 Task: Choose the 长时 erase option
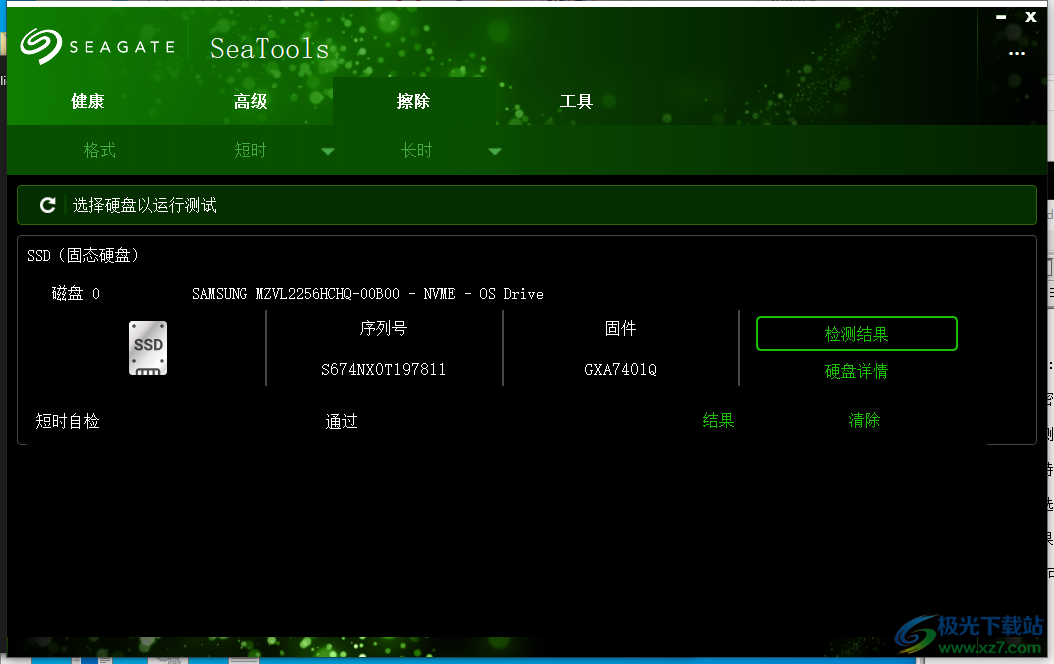point(417,150)
